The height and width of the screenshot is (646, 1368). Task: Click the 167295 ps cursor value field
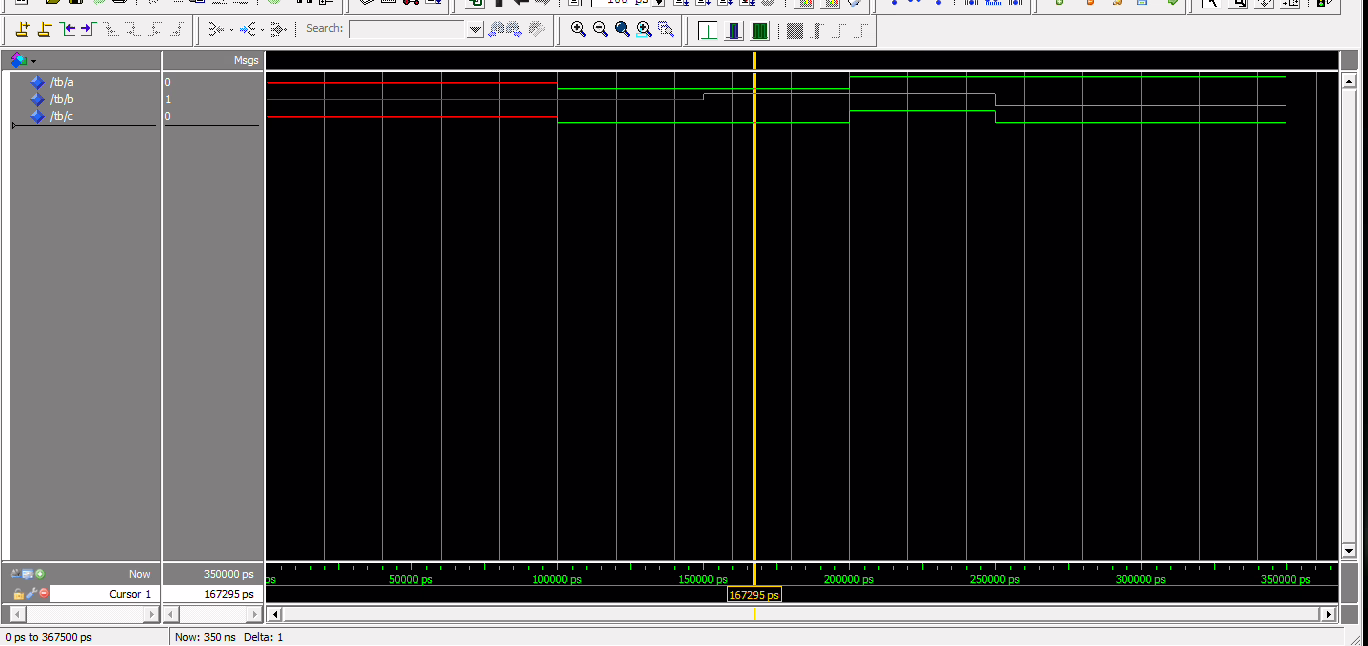(212, 594)
